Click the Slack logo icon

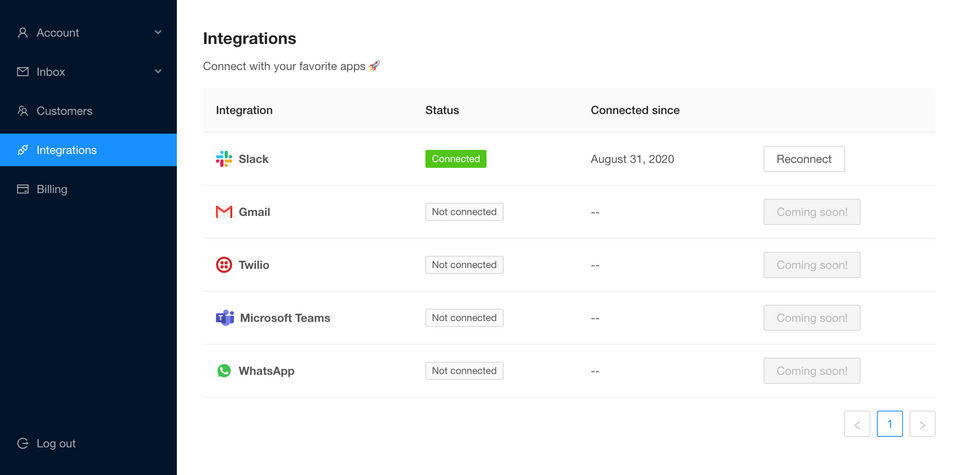tap(224, 159)
